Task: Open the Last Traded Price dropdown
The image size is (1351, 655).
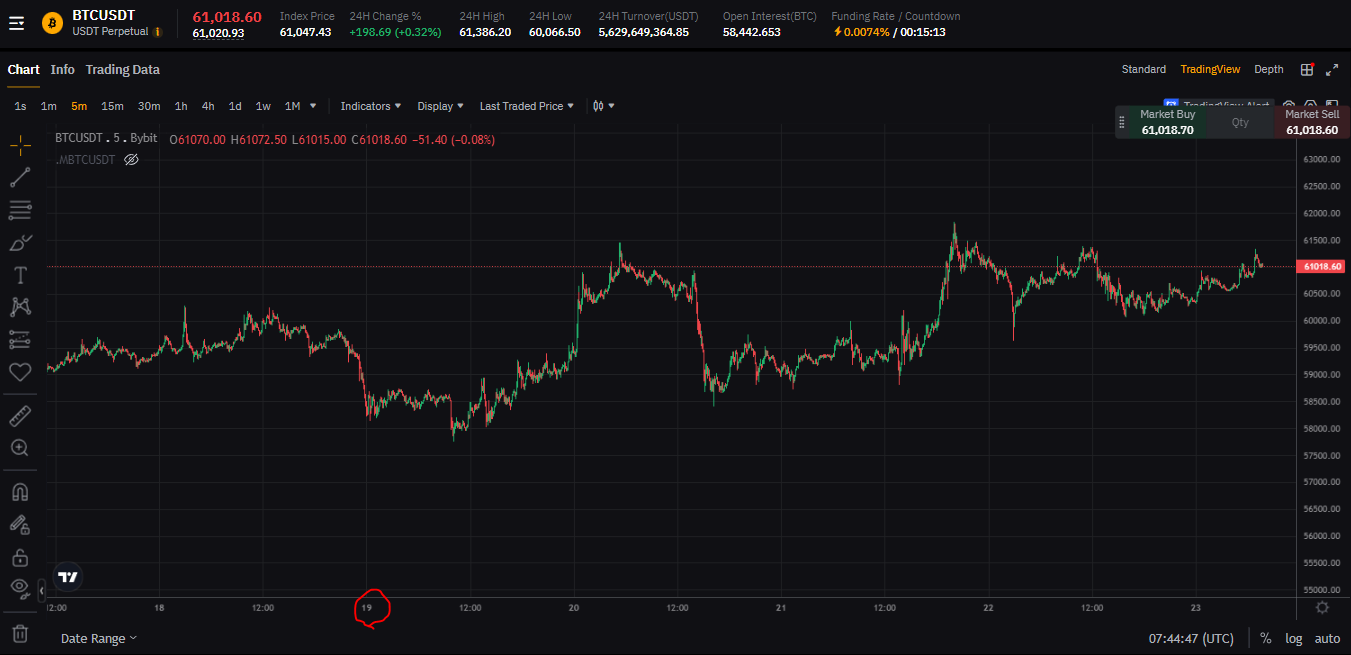Action: 527,106
